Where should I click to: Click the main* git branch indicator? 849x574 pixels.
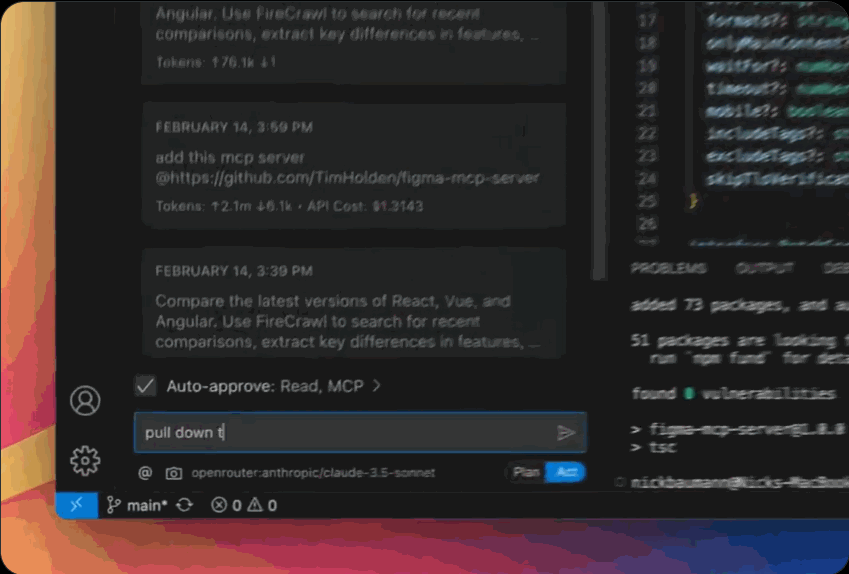137,505
